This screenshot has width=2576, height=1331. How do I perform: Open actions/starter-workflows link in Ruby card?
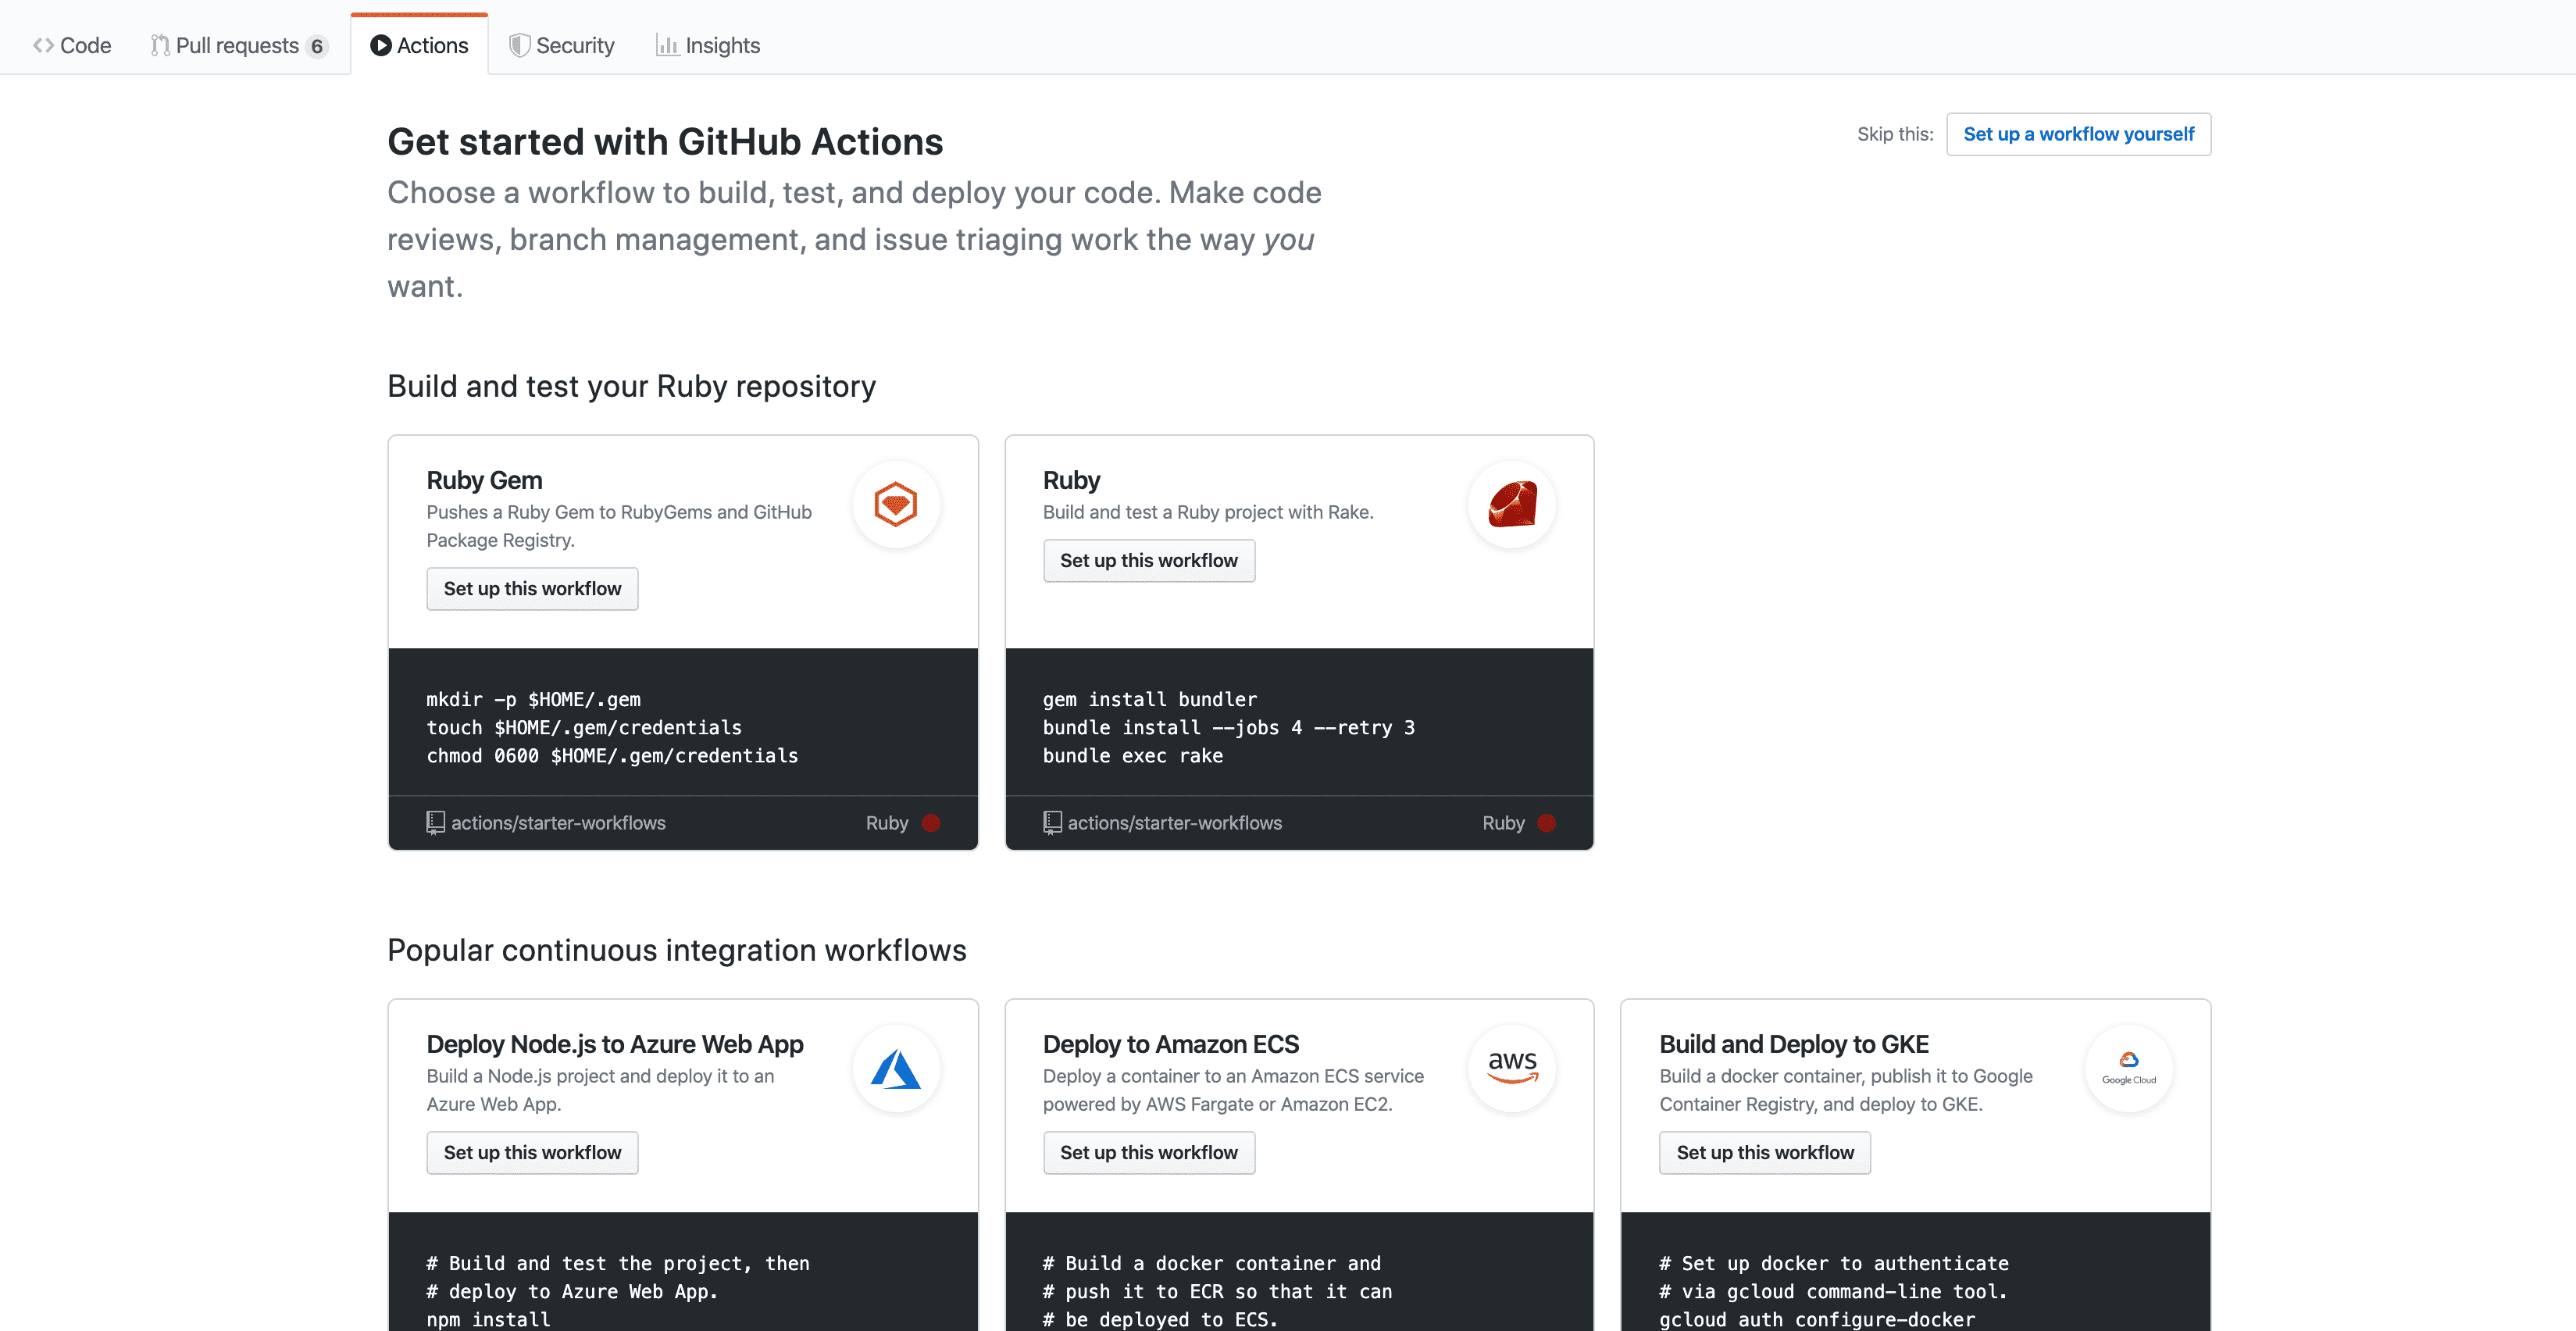pos(1174,822)
